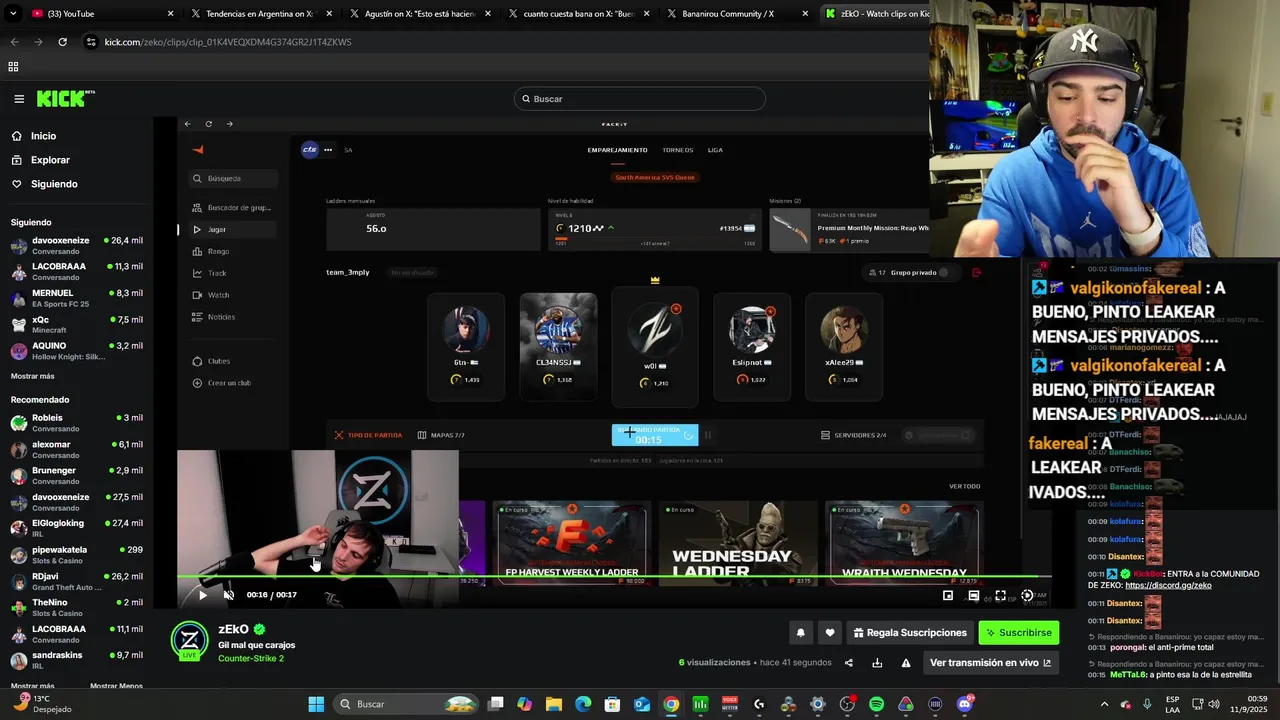1280x720 pixels.
Task: Open Microsoft Store from the taskbar
Action: pos(612,704)
